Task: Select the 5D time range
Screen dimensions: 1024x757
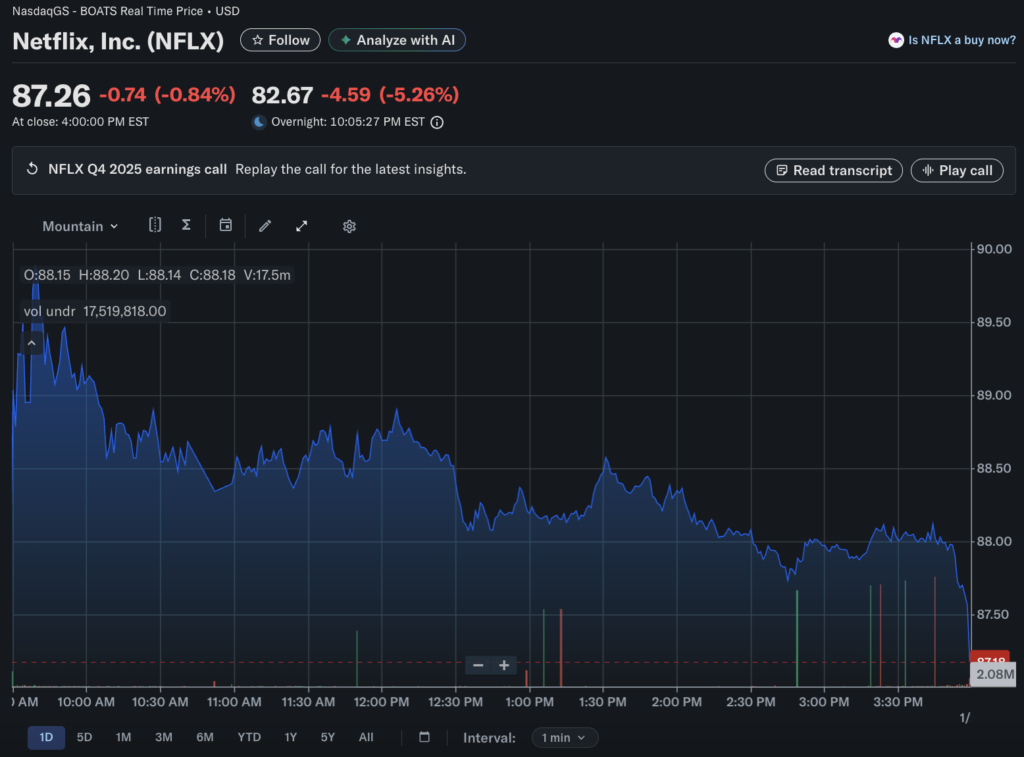Action: [x=85, y=737]
